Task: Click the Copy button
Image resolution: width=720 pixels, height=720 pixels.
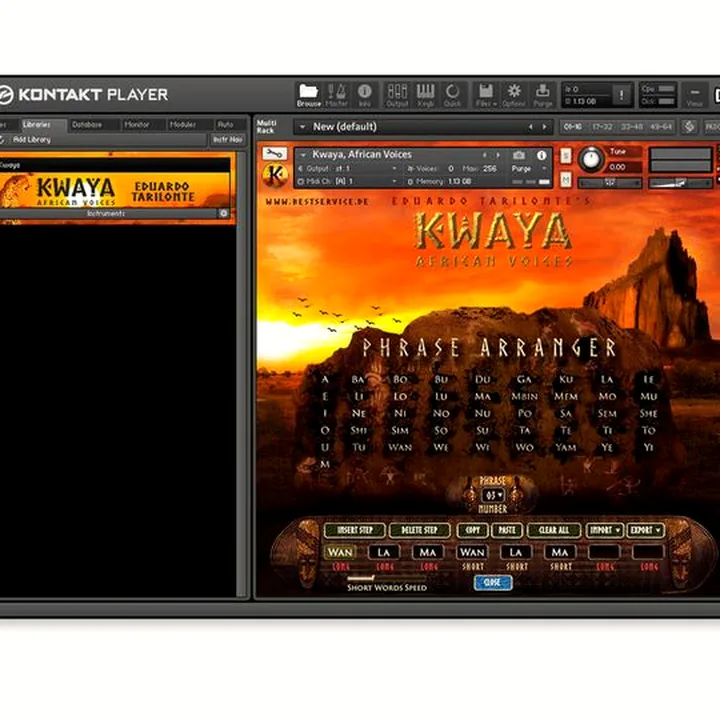Action: pos(472,530)
